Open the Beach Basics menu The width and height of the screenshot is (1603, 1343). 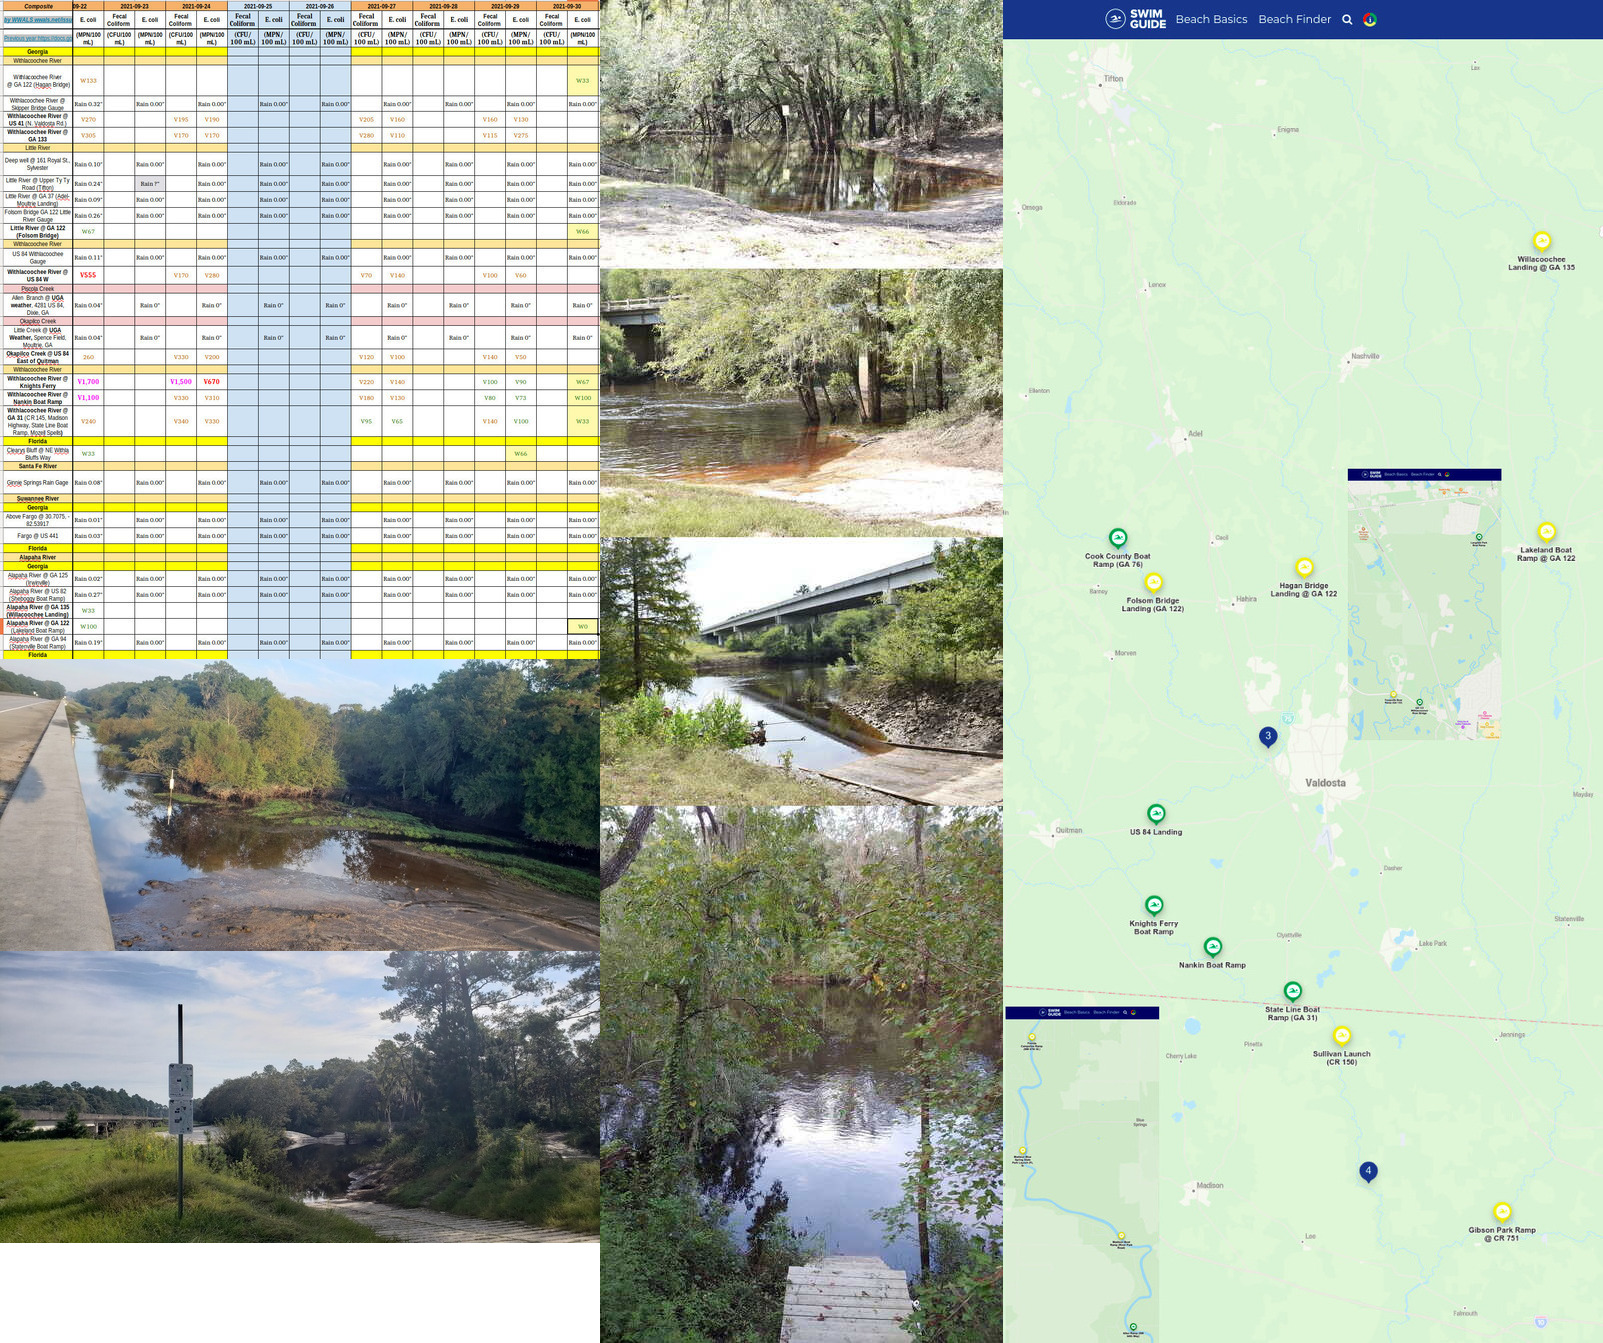(x=1211, y=19)
